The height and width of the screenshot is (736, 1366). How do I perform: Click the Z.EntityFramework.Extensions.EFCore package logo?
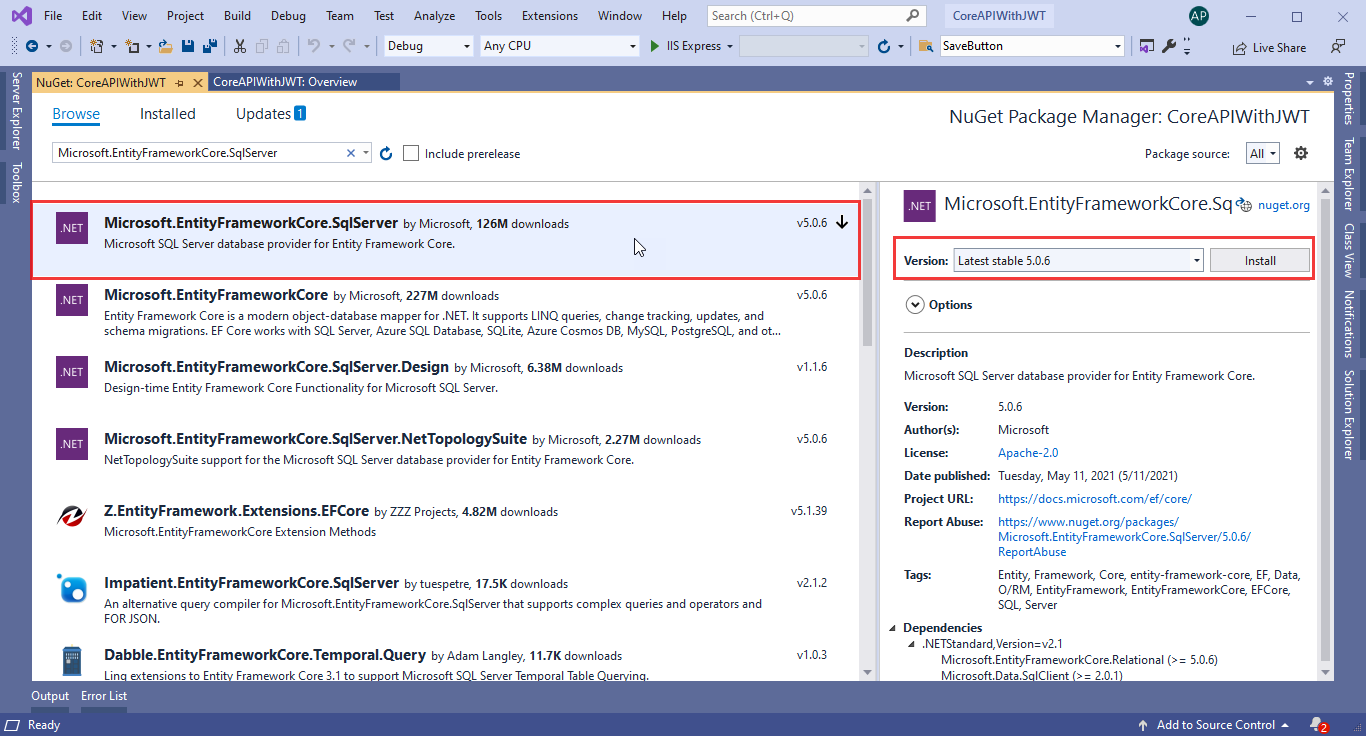tap(72, 516)
